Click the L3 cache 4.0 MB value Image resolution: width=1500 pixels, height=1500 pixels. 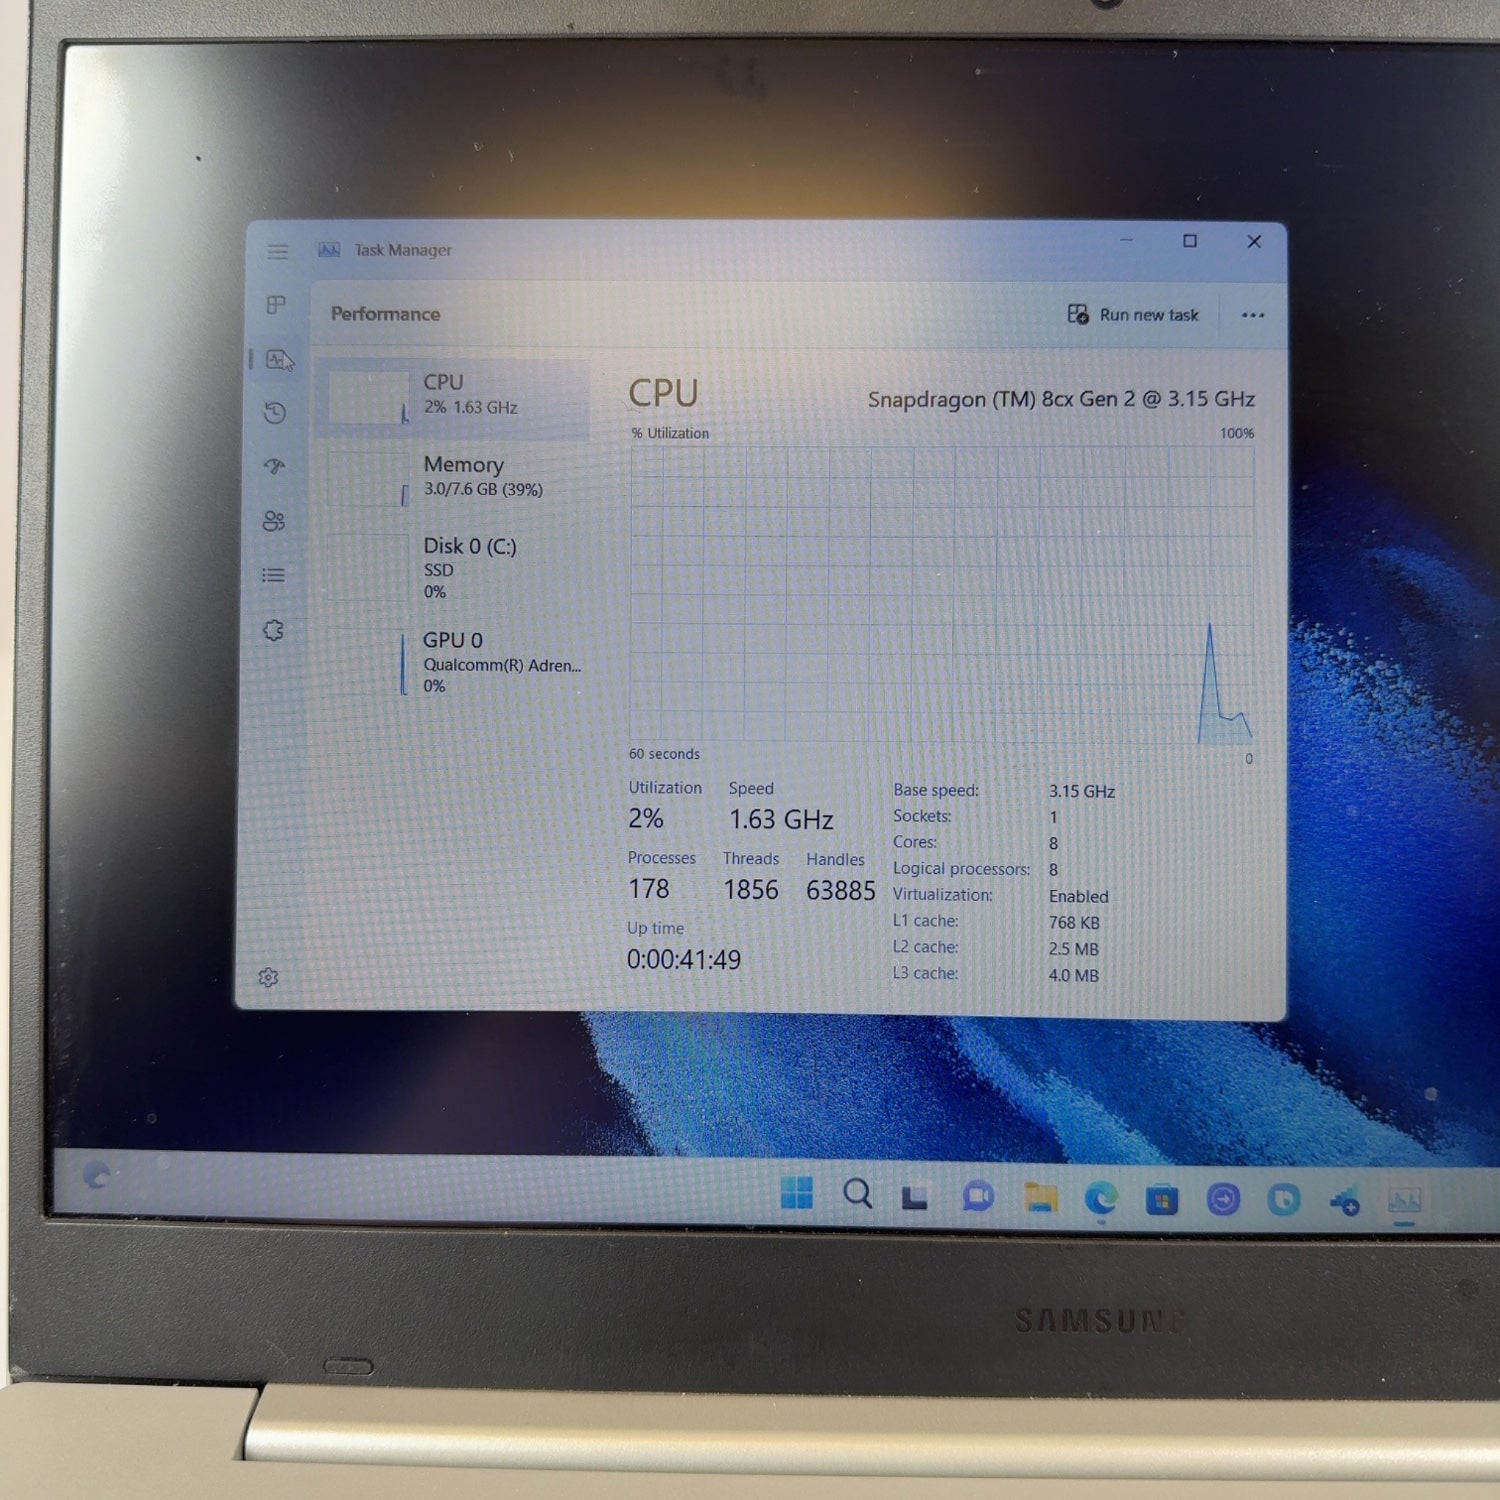click(x=1073, y=975)
